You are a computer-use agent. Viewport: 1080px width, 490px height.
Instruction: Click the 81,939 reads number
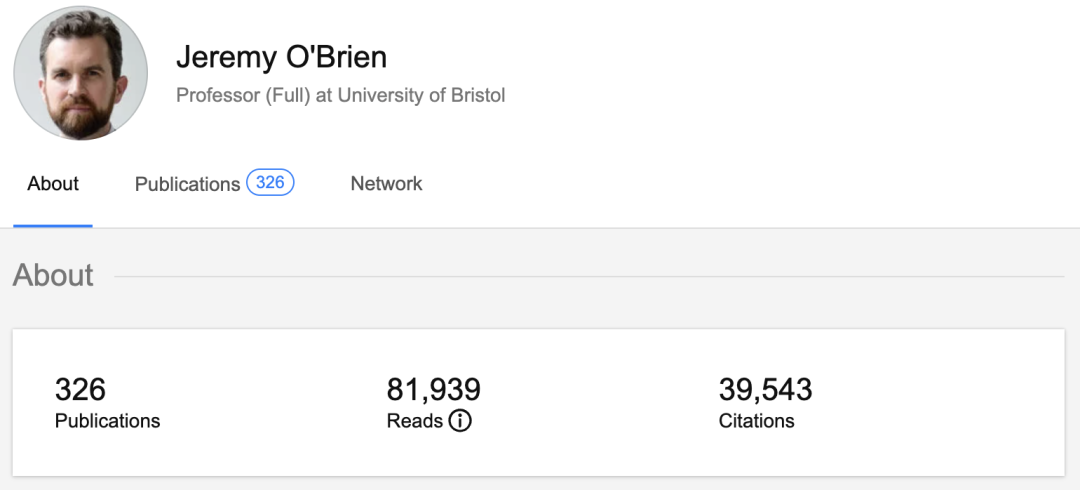pyautogui.click(x=433, y=389)
